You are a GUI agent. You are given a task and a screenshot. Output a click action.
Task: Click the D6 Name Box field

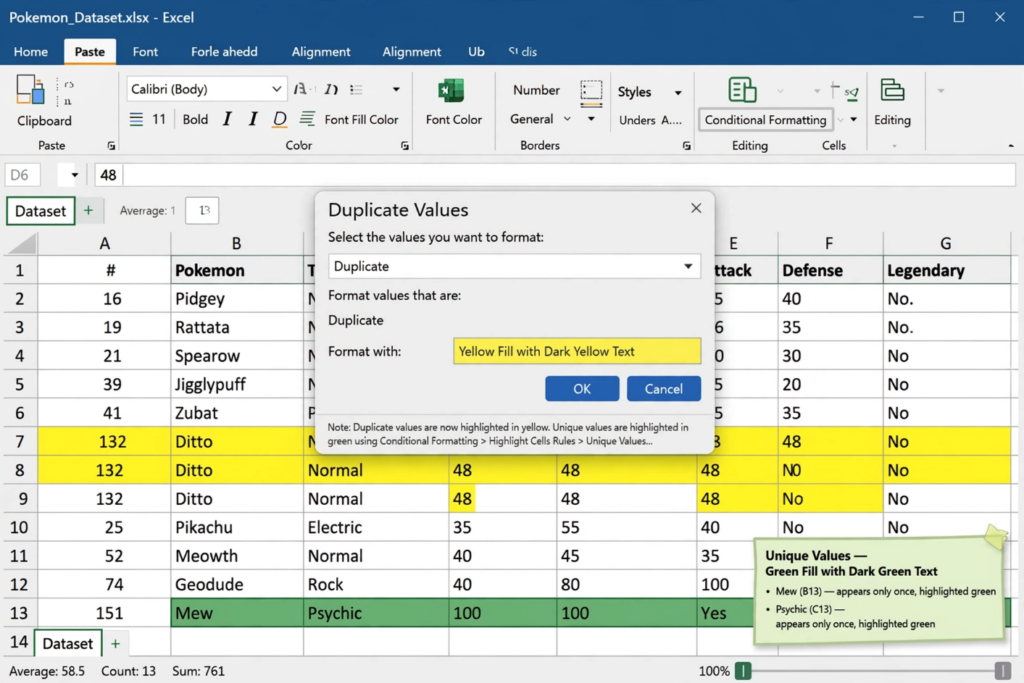[x=22, y=175]
